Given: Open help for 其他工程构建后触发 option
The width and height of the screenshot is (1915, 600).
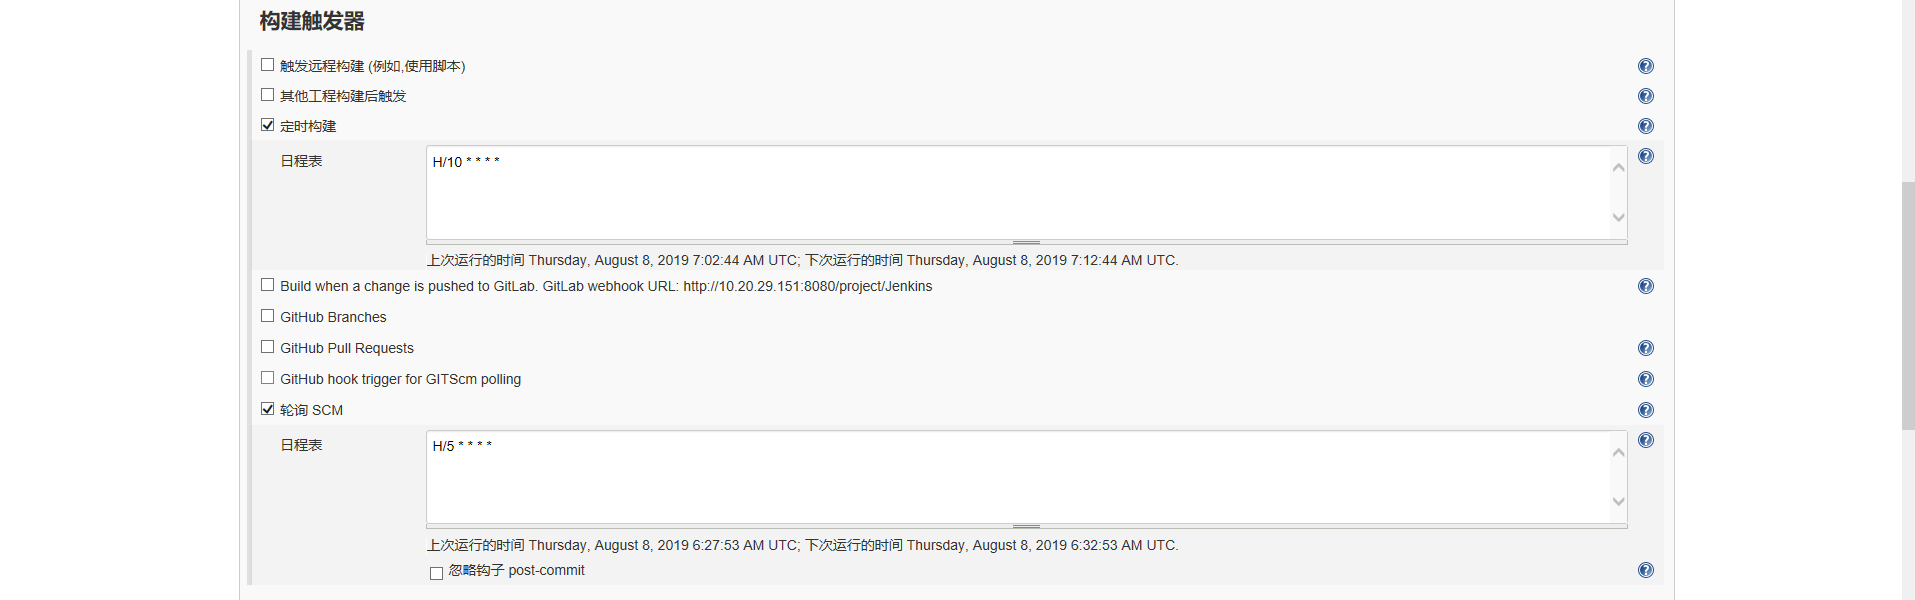Looking at the screenshot, I should coord(1645,96).
